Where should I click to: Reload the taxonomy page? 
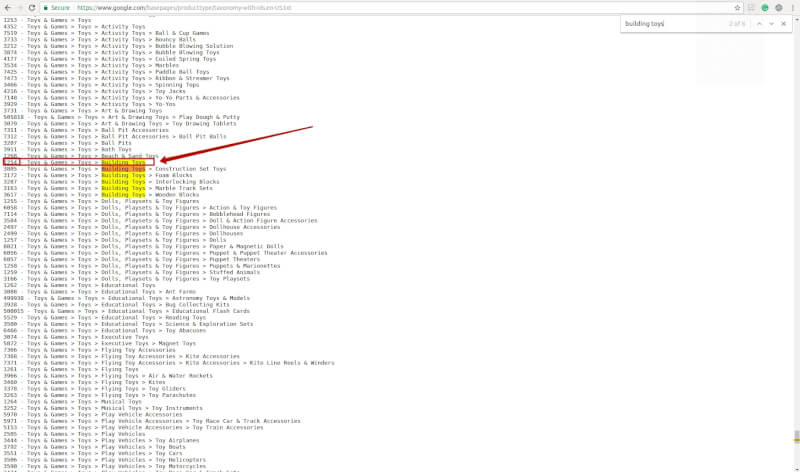click(33, 6)
